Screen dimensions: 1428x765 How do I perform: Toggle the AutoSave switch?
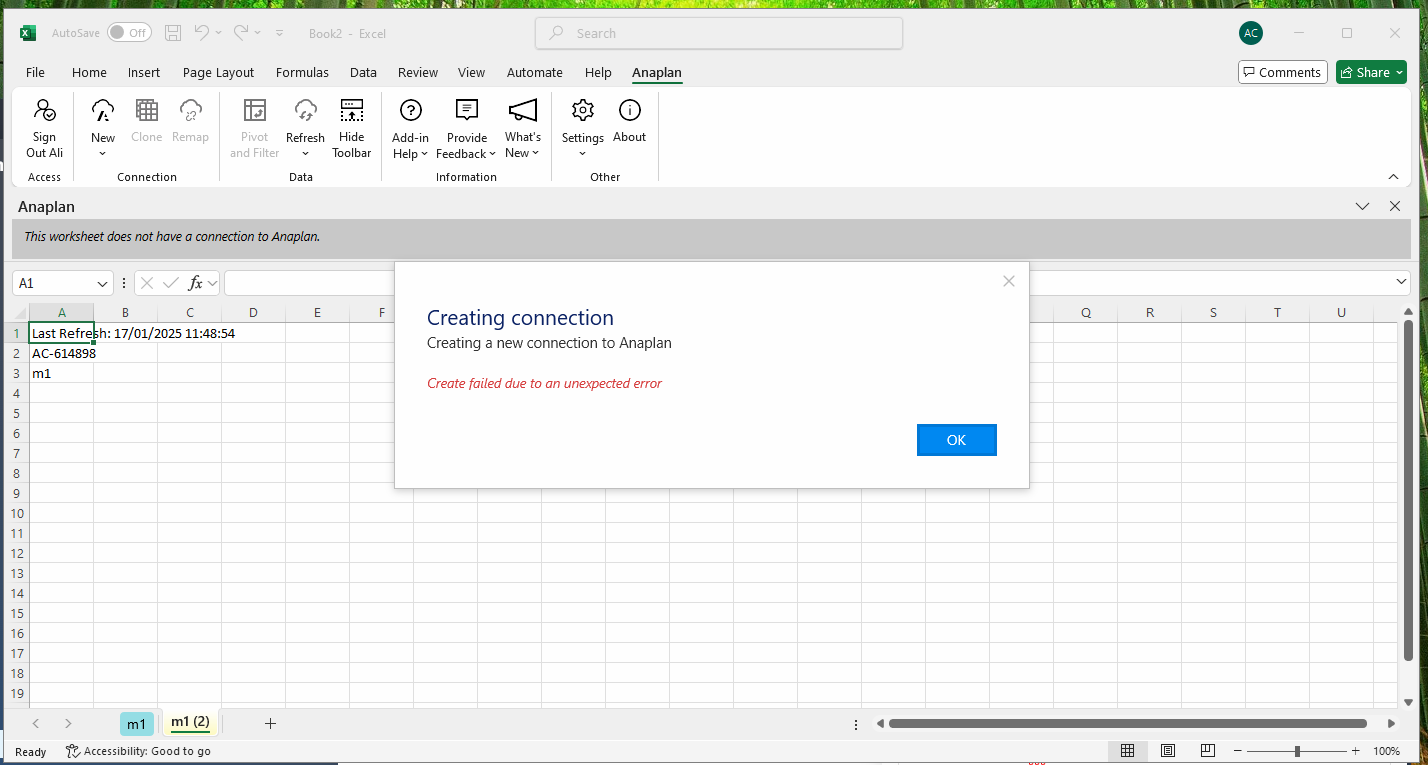[130, 33]
